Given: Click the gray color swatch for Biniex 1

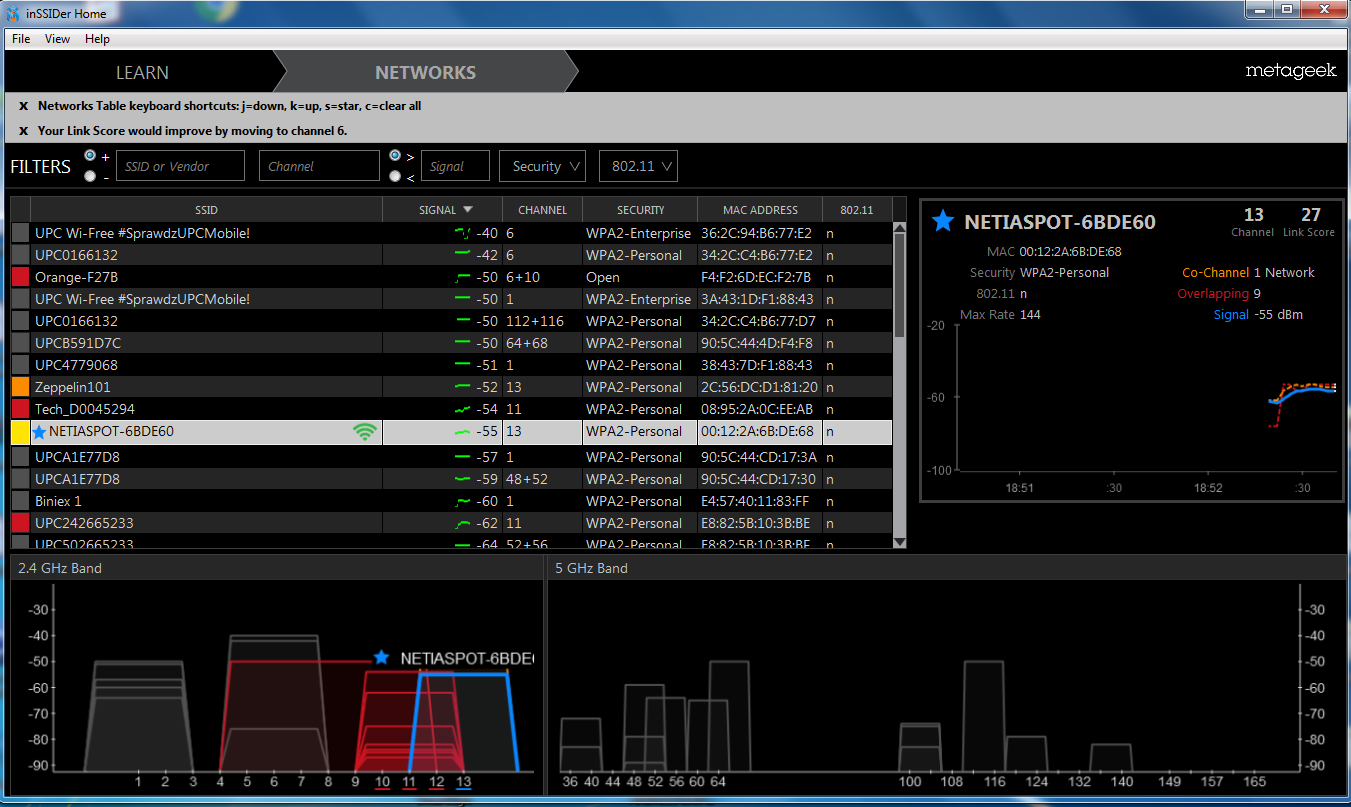Looking at the screenshot, I should click(x=20, y=501).
